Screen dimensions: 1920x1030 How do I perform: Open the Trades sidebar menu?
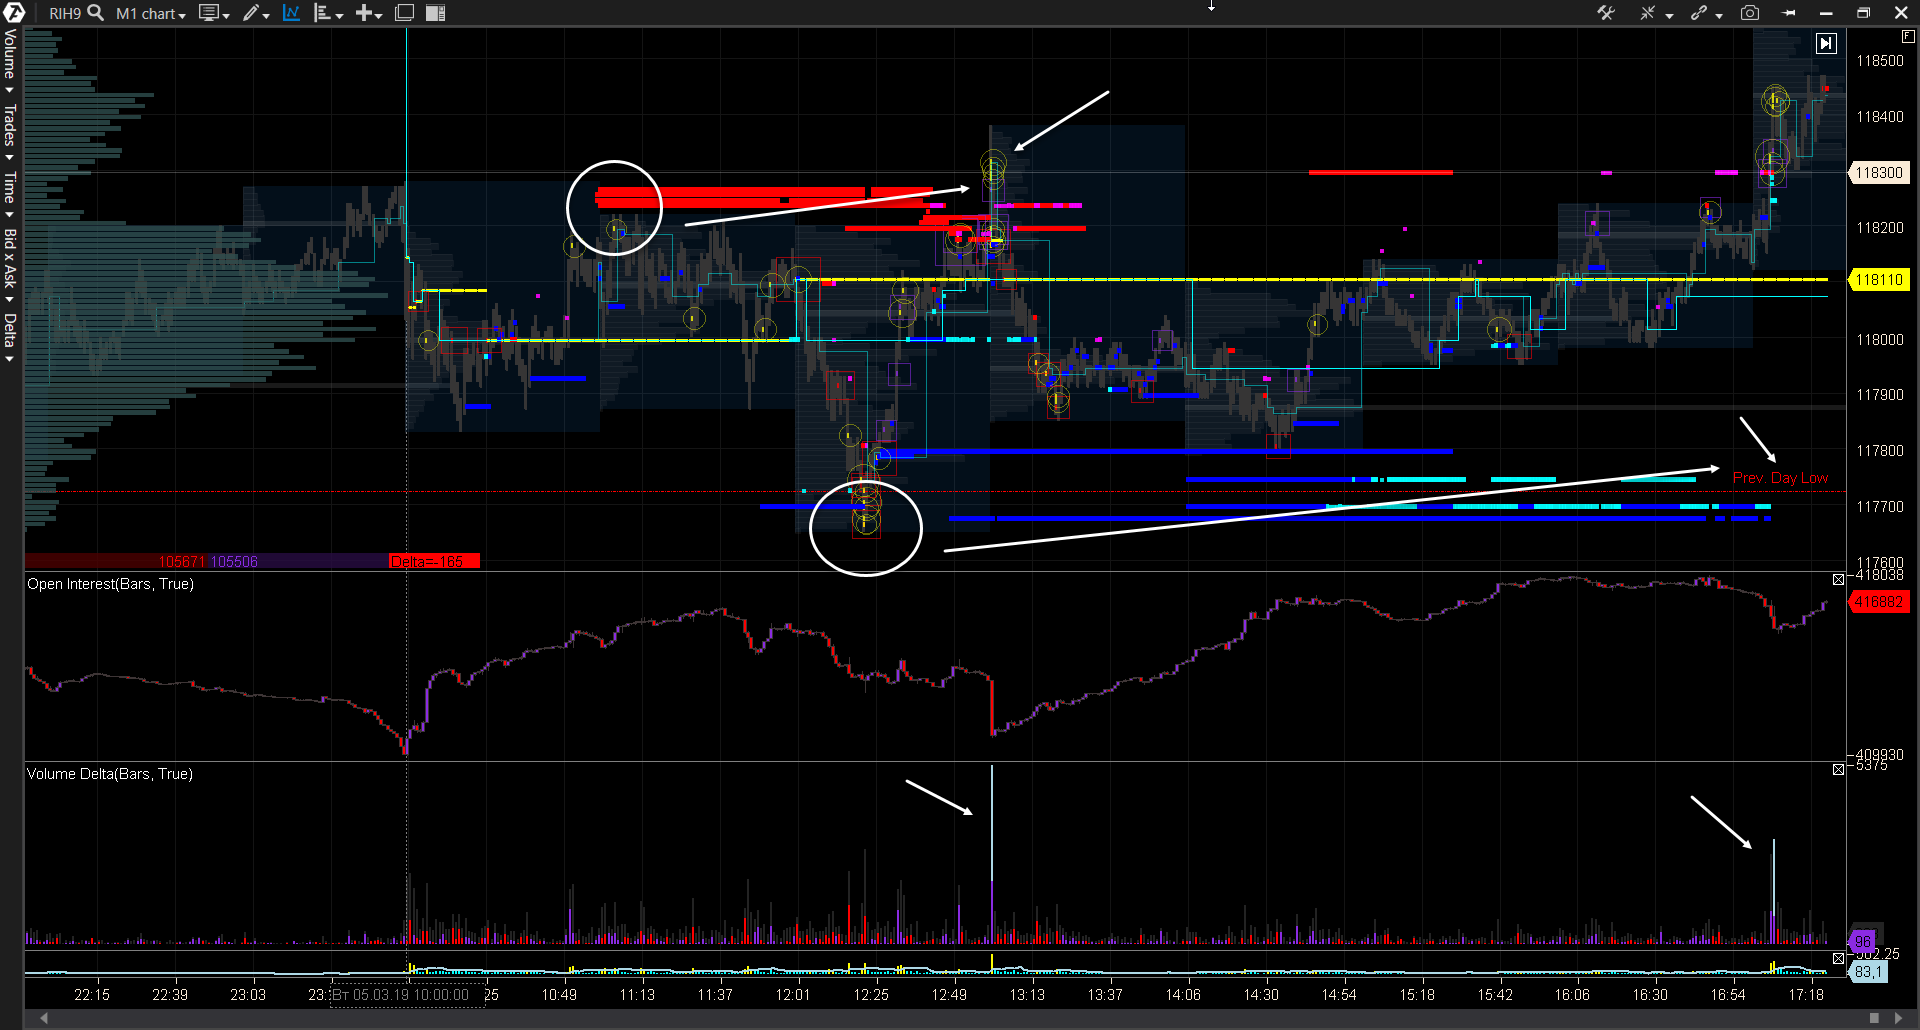pyautogui.click(x=10, y=131)
